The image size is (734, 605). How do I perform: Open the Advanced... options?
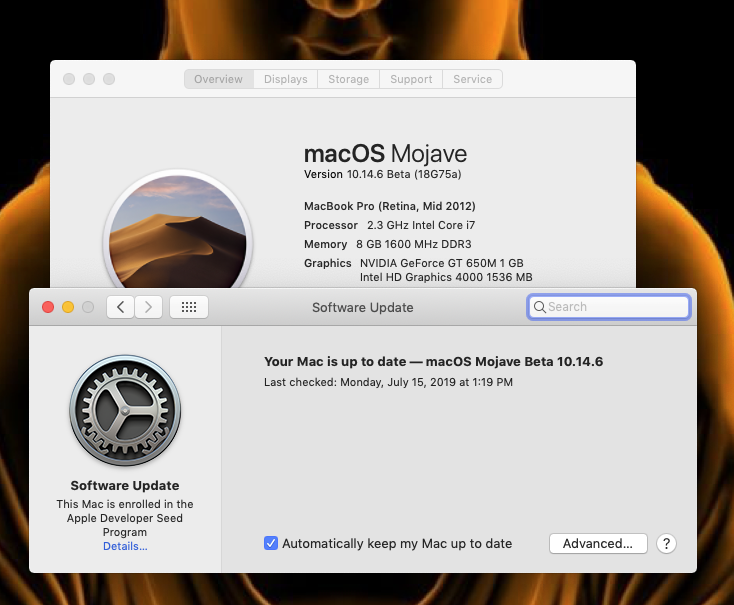coord(598,544)
